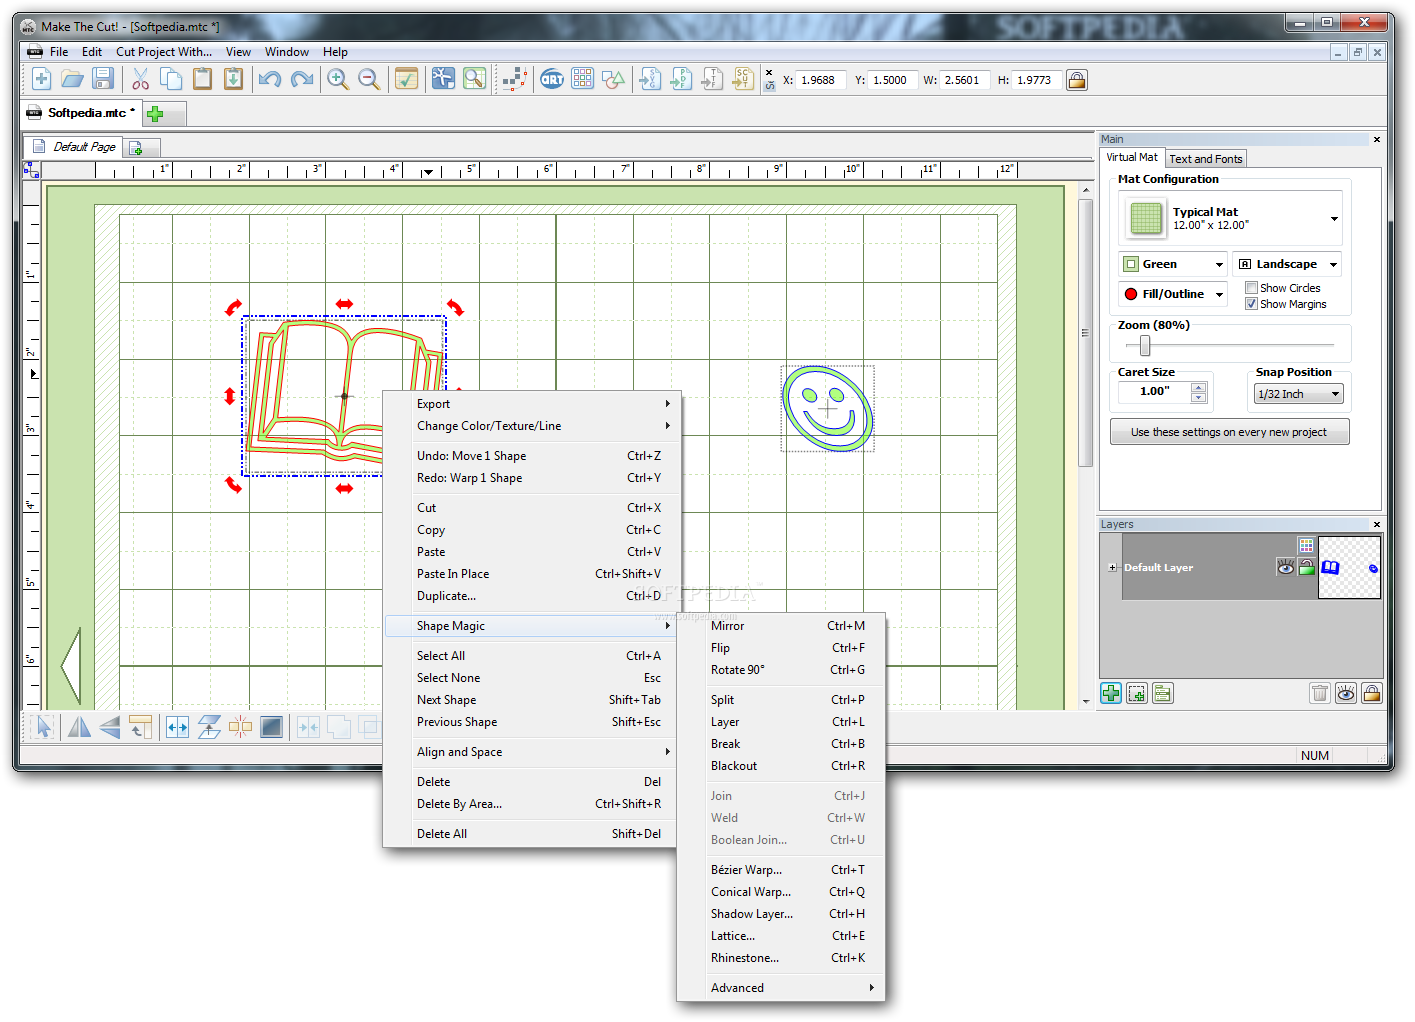Click the Mat Zoom (80%) slider handle

point(1145,346)
